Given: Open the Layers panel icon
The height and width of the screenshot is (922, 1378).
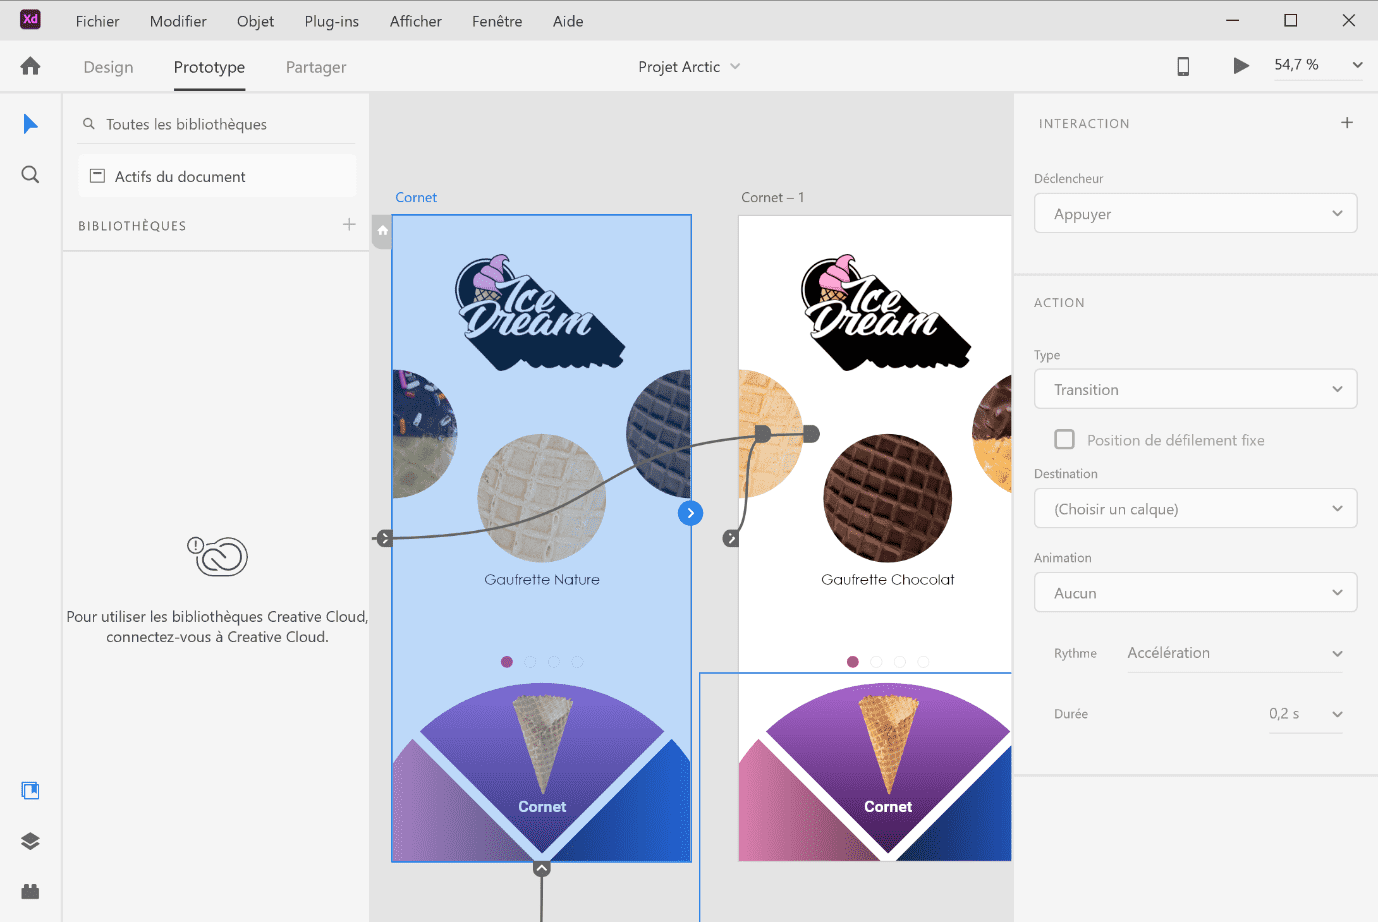Looking at the screenshot, I should pyautogui.click(x=30, y=841).
